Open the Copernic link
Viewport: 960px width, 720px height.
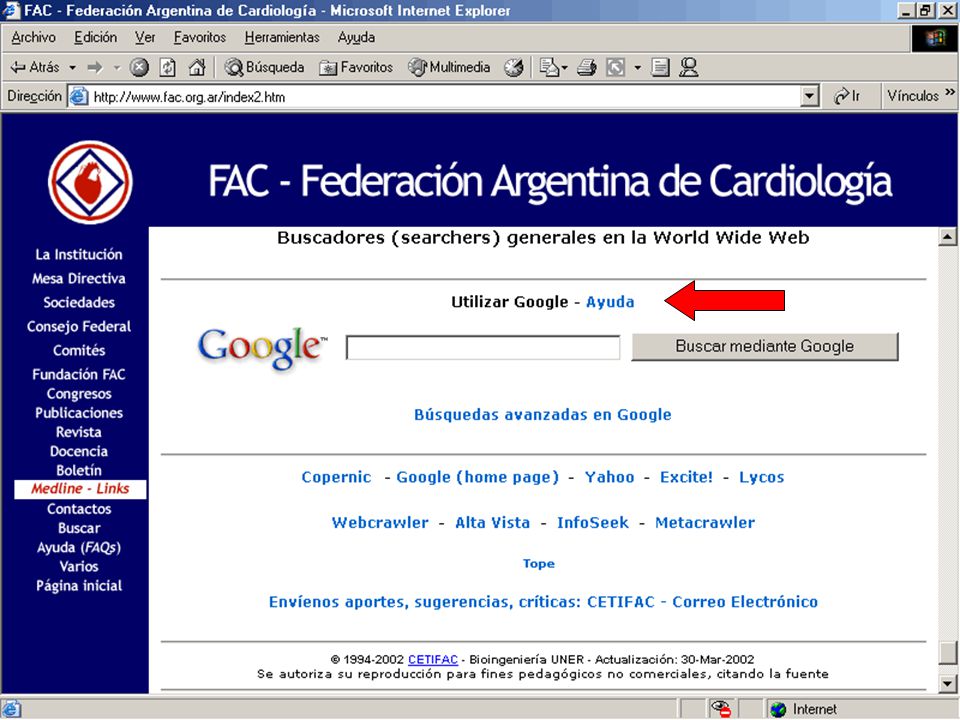(x=336, y=477)
